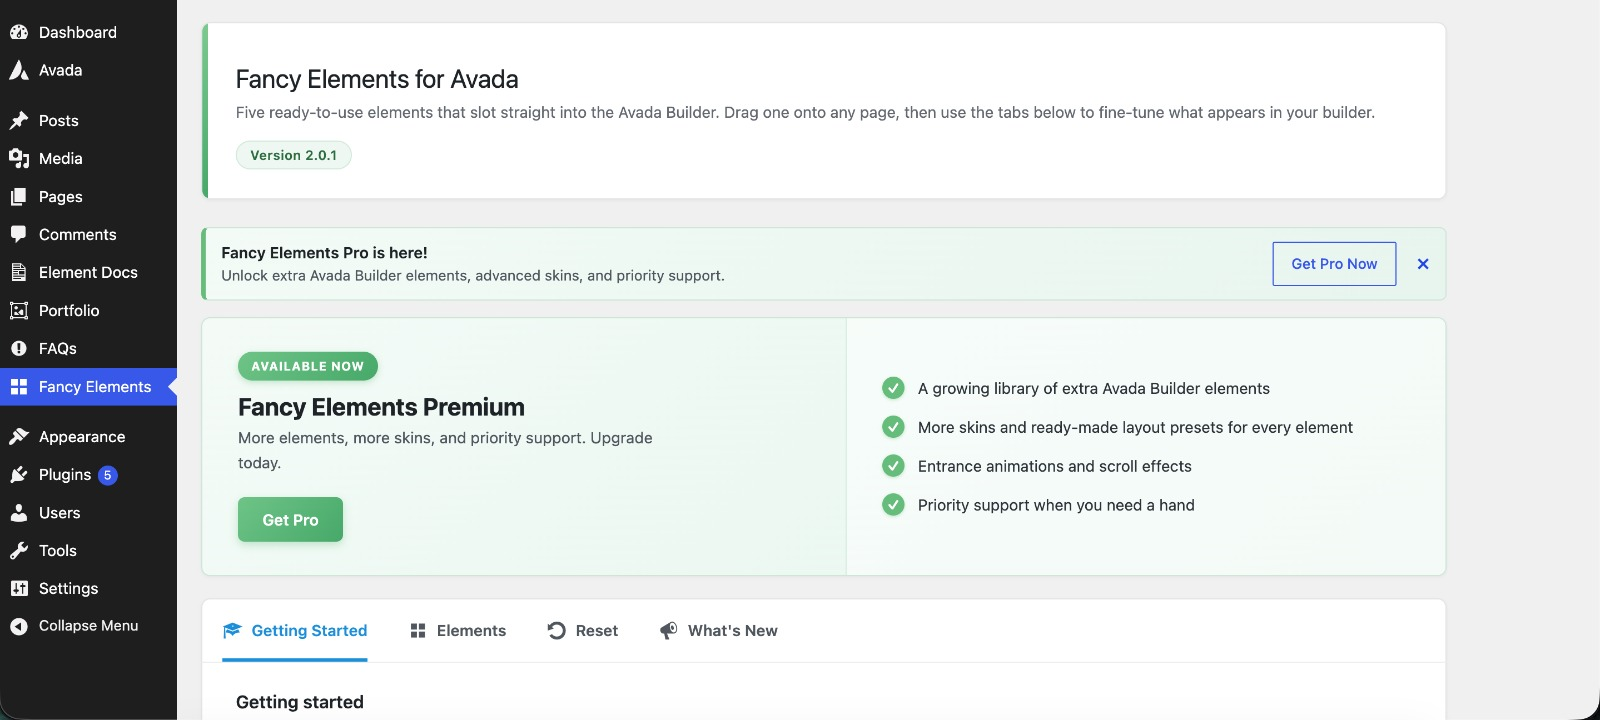1600x720 pixels.
Task: Navigate to Pages menu item
Action: point(88,197)
